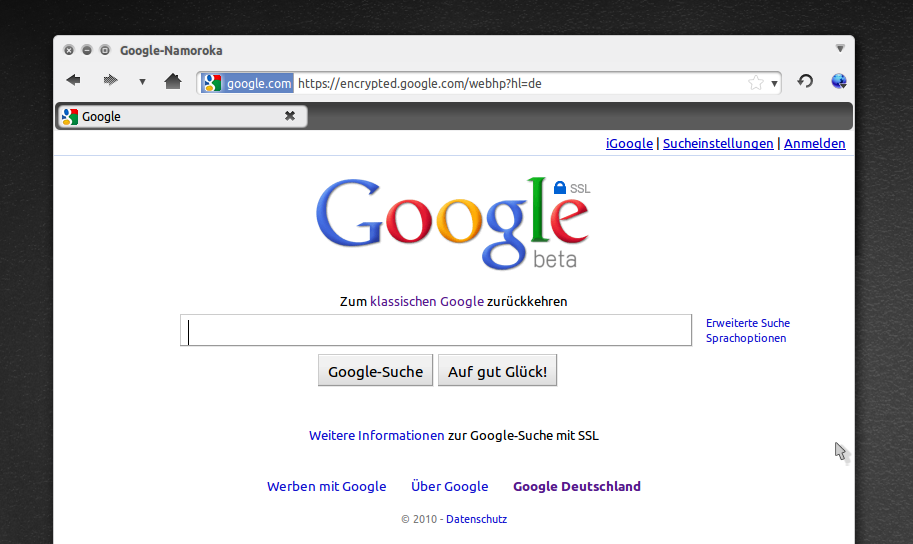Open Datenschutz privacy link

click(x=476, y=519)
